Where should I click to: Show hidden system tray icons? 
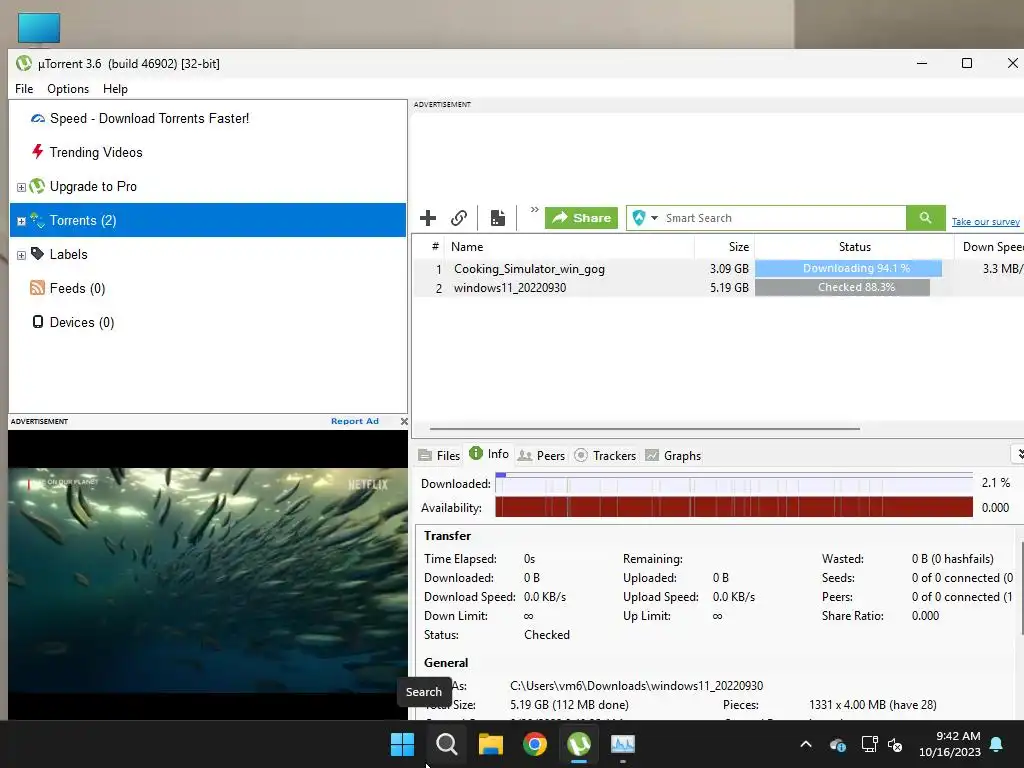pyautogui.click(x=806, y=744)
